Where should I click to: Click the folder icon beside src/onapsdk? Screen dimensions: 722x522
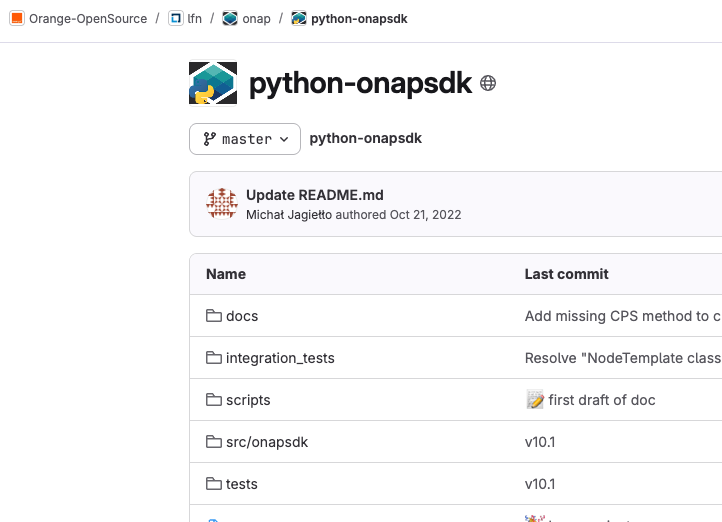tap(214, 442)
